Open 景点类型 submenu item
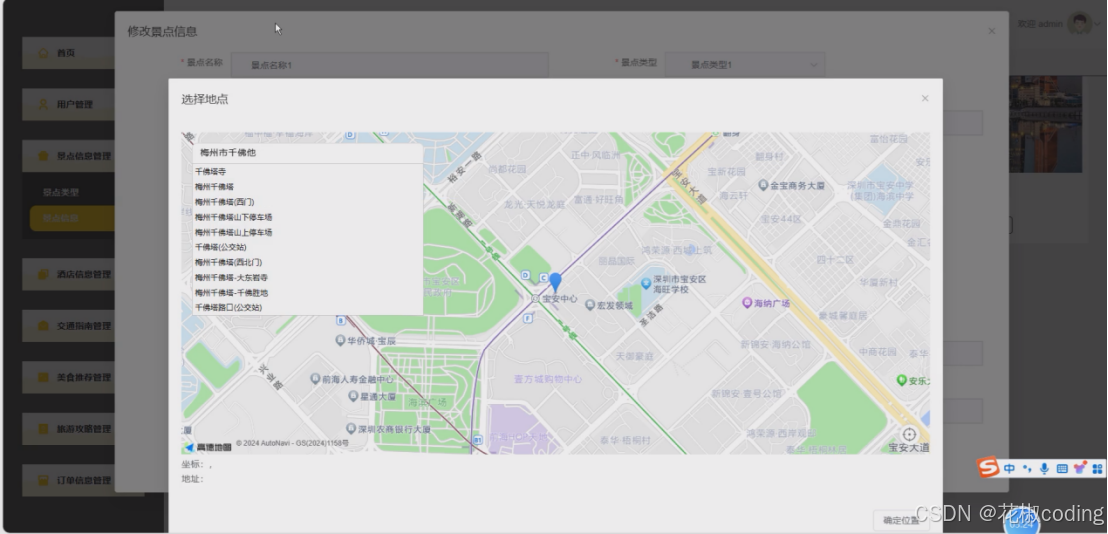This screenshot has height=534, width=1108. click(61, 192)
